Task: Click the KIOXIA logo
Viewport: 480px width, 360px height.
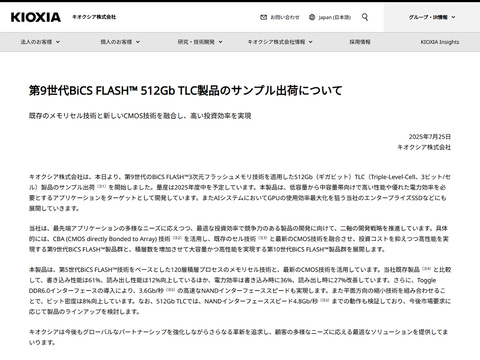Action: pos(36,17)
